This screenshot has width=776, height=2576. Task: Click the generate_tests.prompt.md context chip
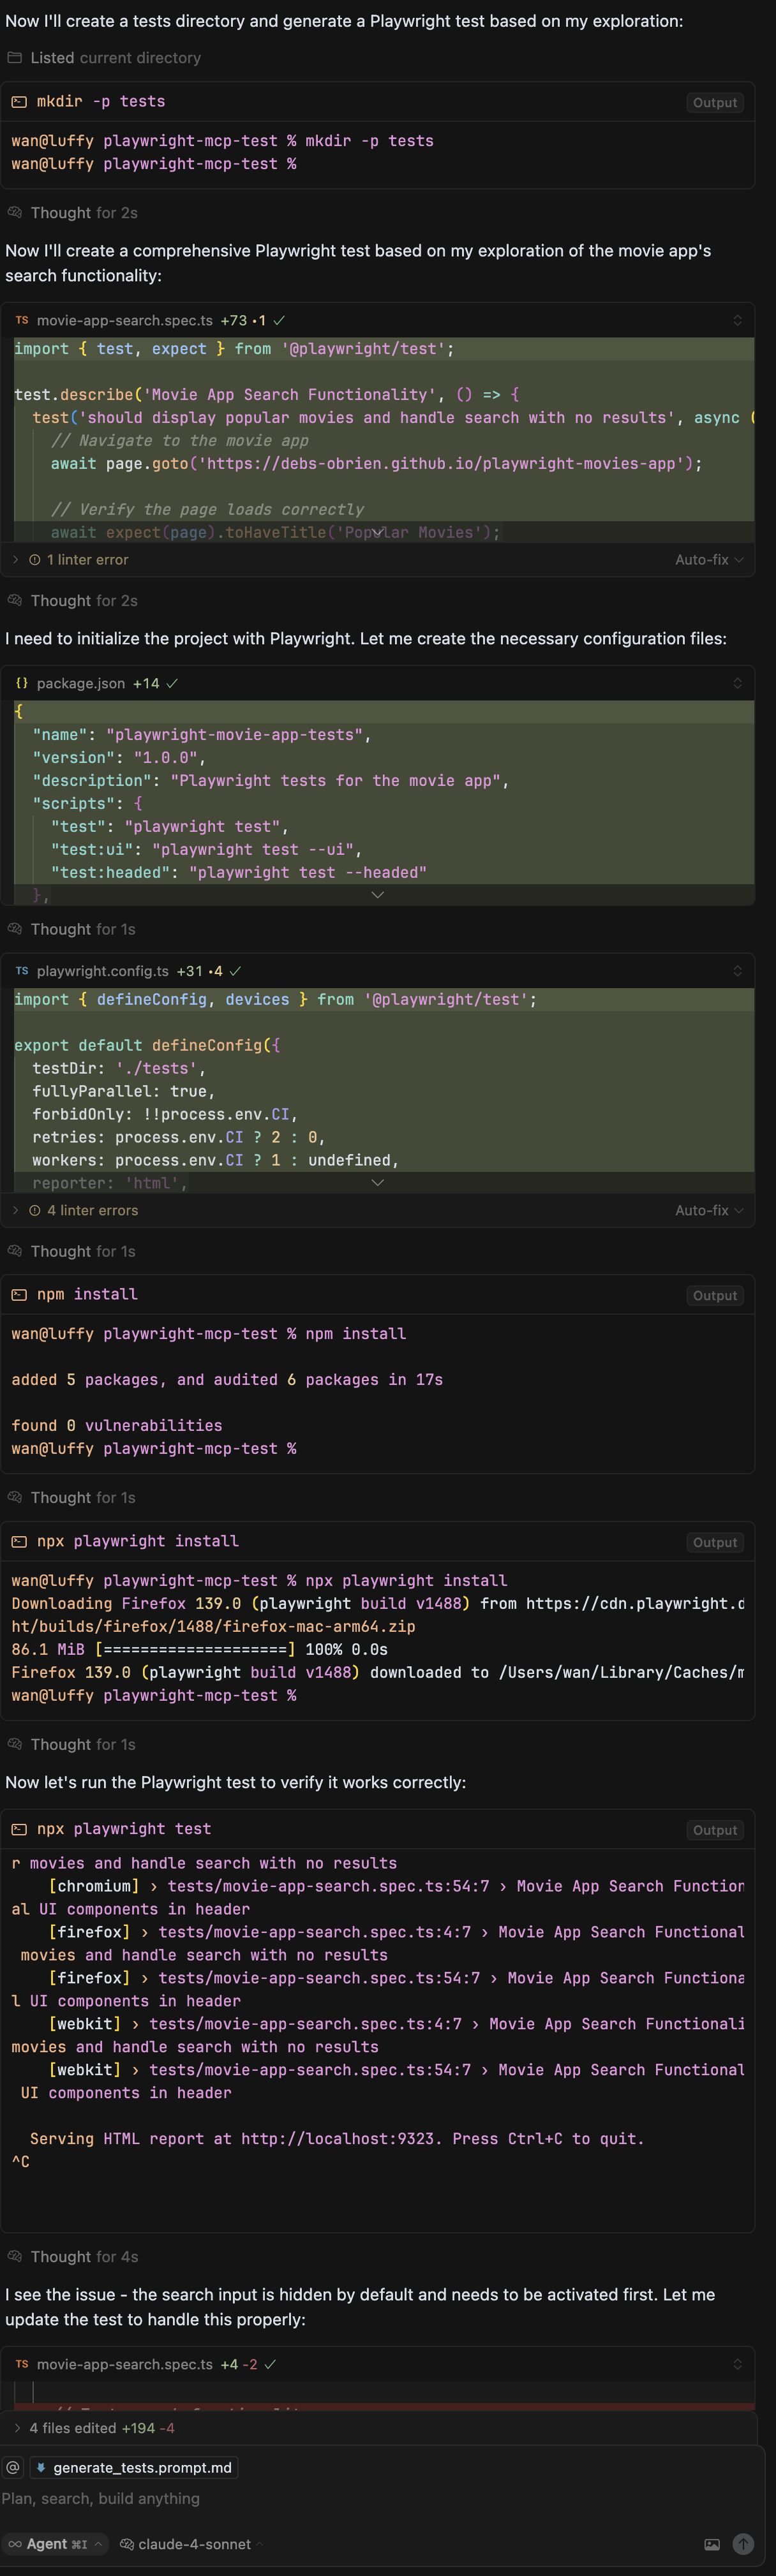click(x=134, y=2467)
